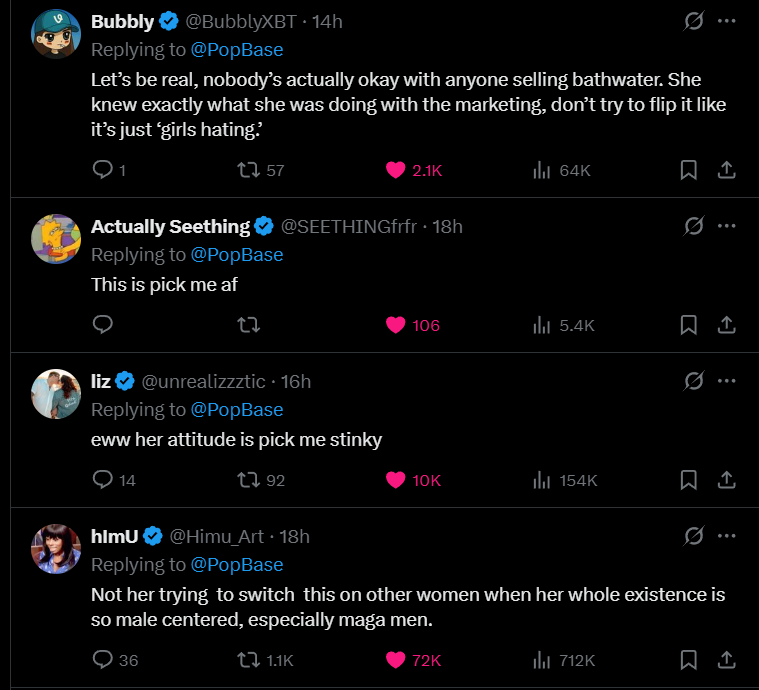Open more options on liz's tweet
The image size is (759, 690).
(727, 381)
